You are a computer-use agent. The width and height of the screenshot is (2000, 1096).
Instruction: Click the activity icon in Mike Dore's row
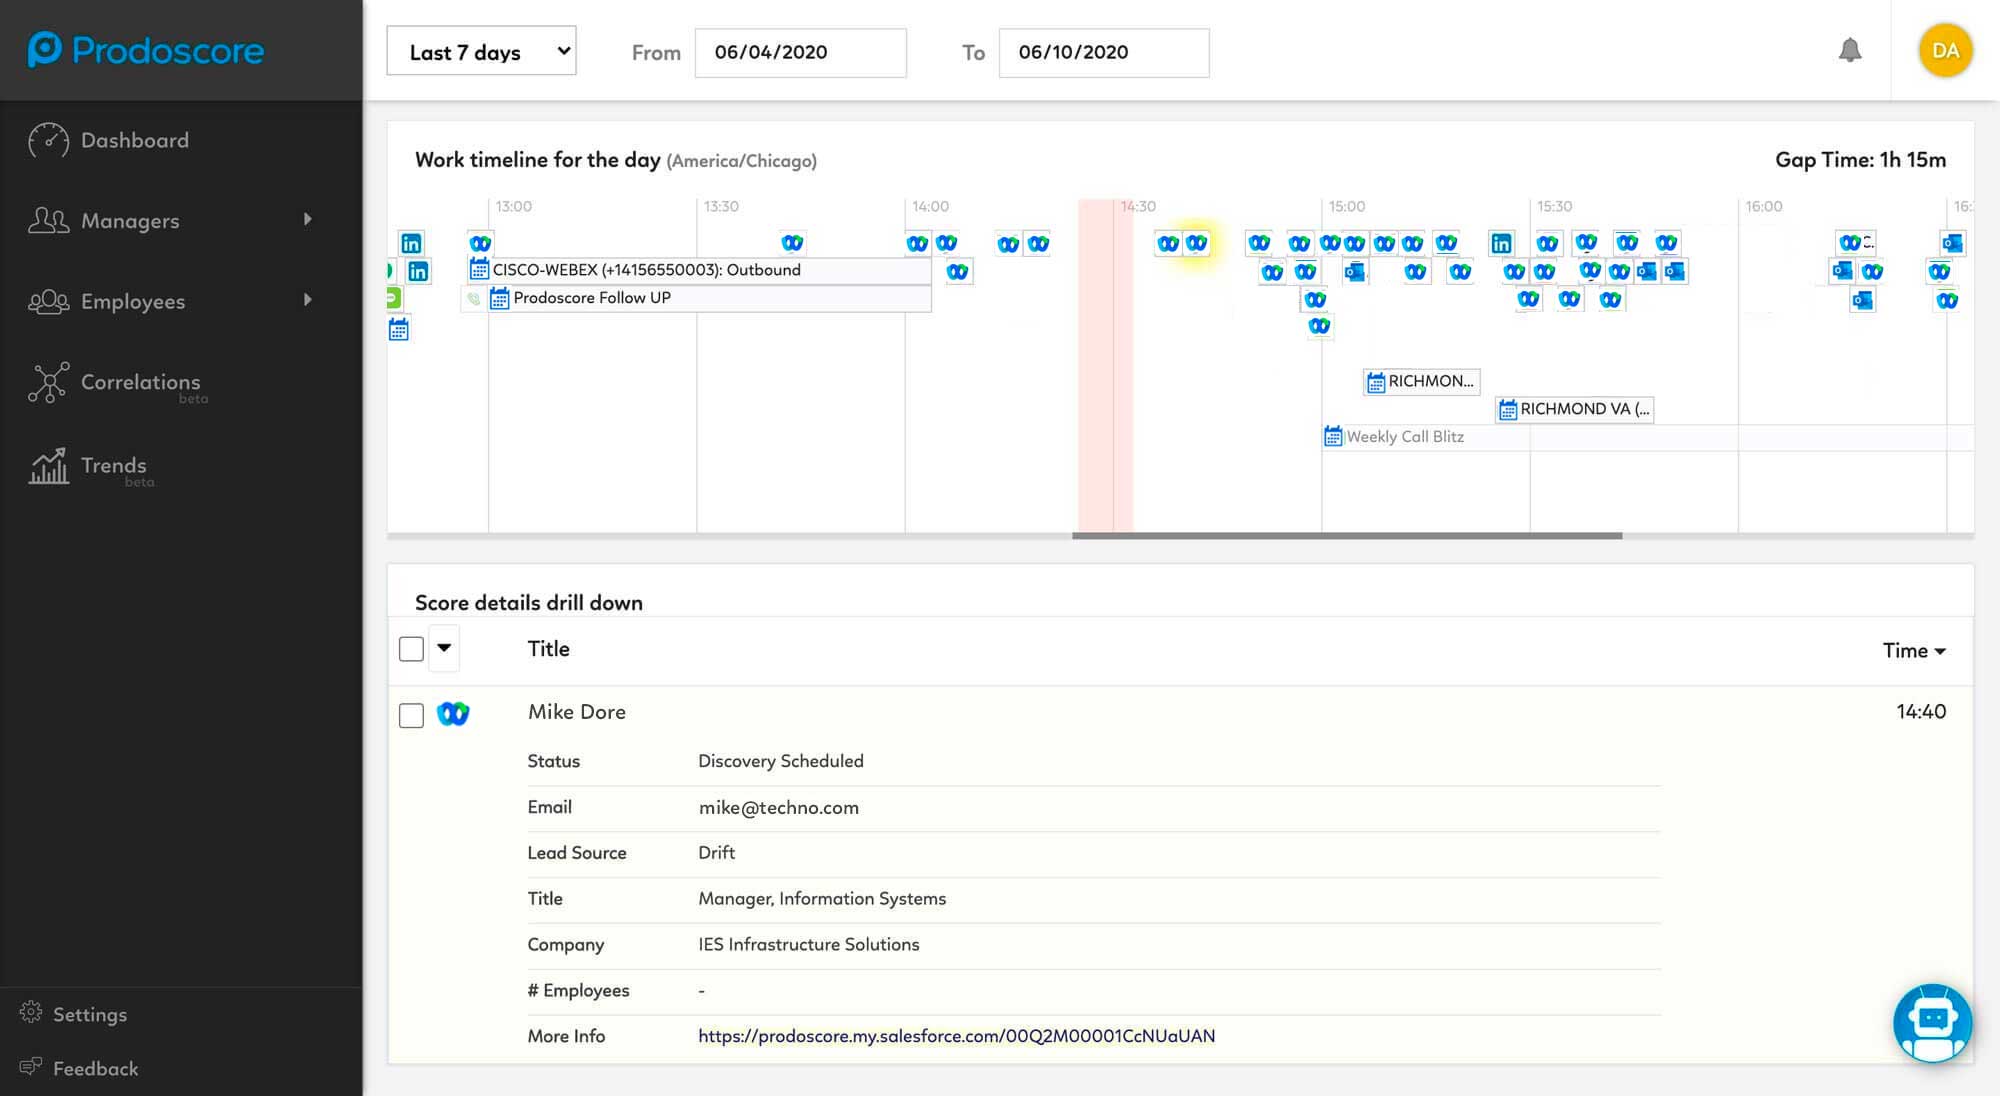[453, 713]
